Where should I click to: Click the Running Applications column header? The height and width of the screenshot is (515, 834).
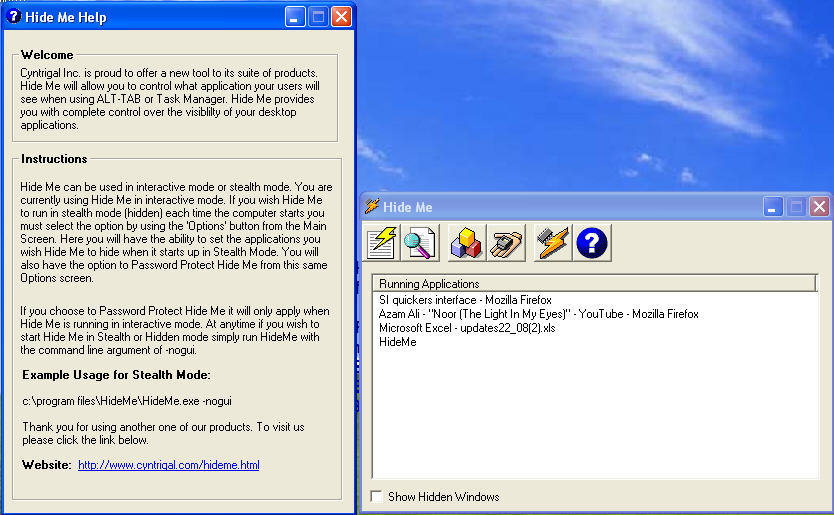[594, 284]
